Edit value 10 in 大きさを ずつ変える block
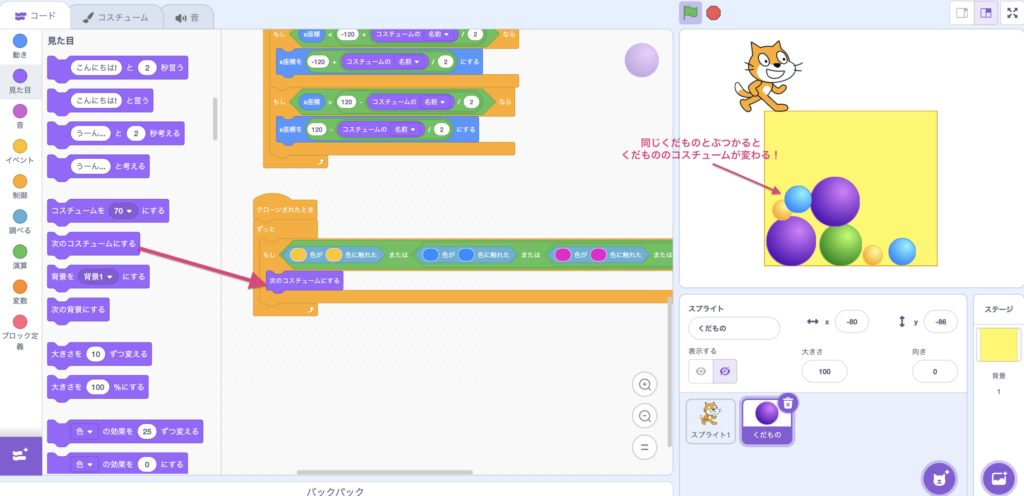Viewport: 1024px width, 496px height. 95,354
